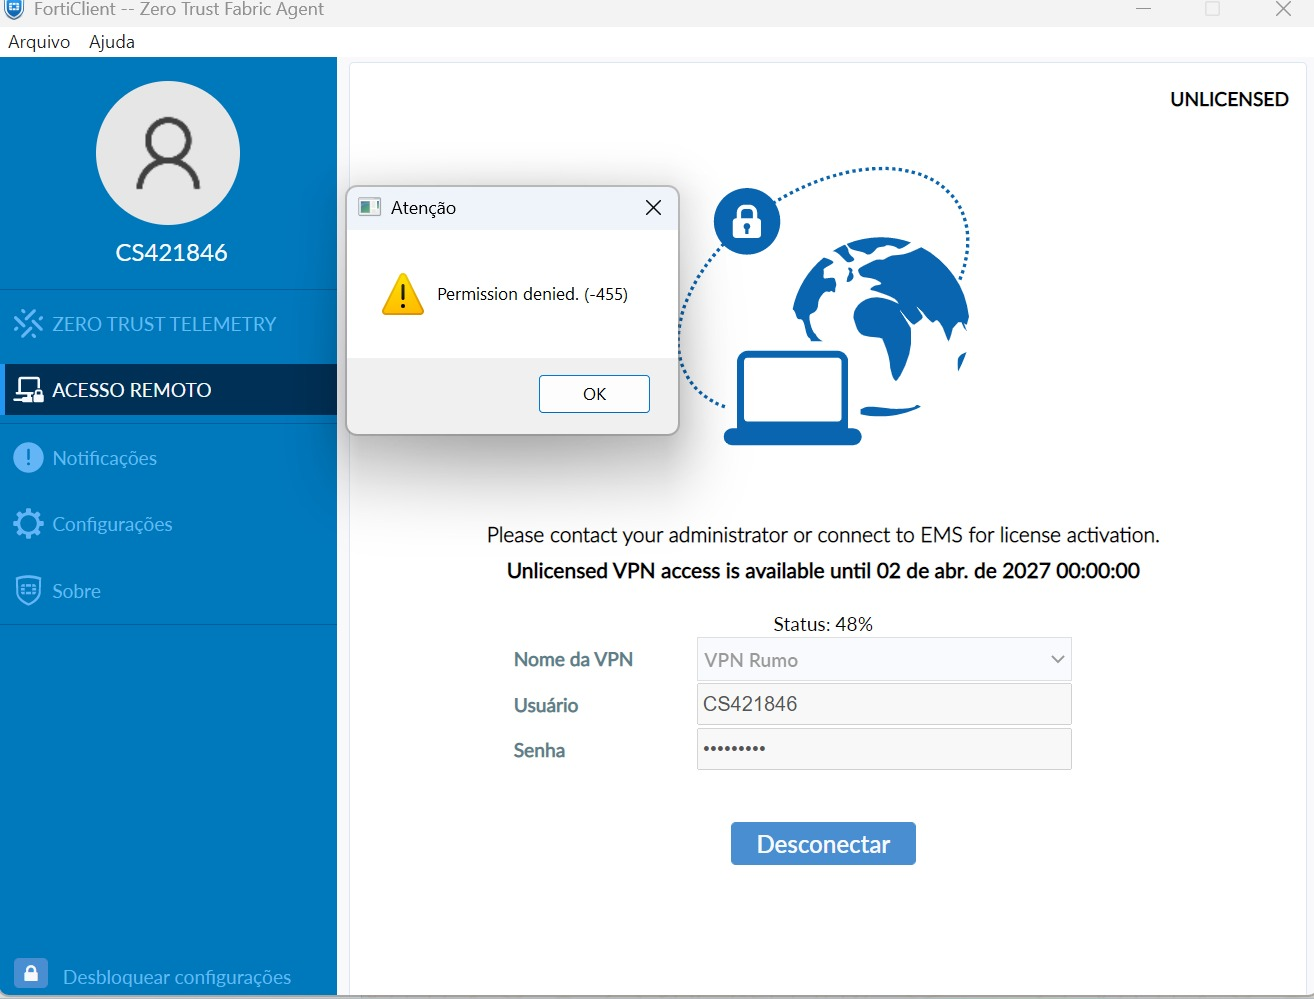Click the Notificações exclamation icon
Viewport: 1314px width, 999px height.
tap(28, 458)
